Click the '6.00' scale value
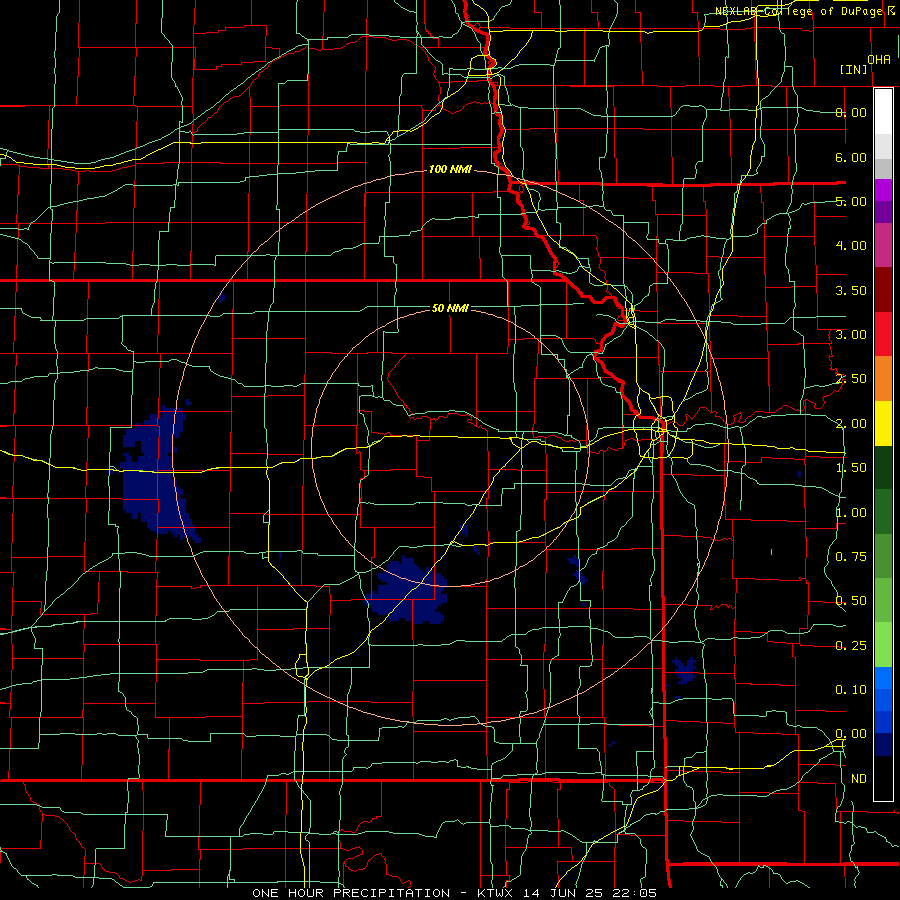900x900 pixels. pos(851,157)
